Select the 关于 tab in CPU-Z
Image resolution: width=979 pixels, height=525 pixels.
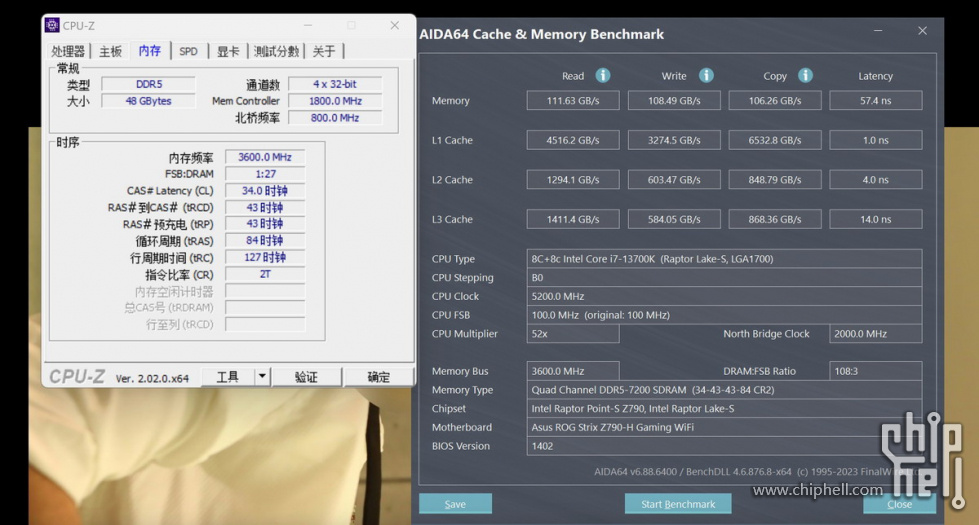point(323,51)
